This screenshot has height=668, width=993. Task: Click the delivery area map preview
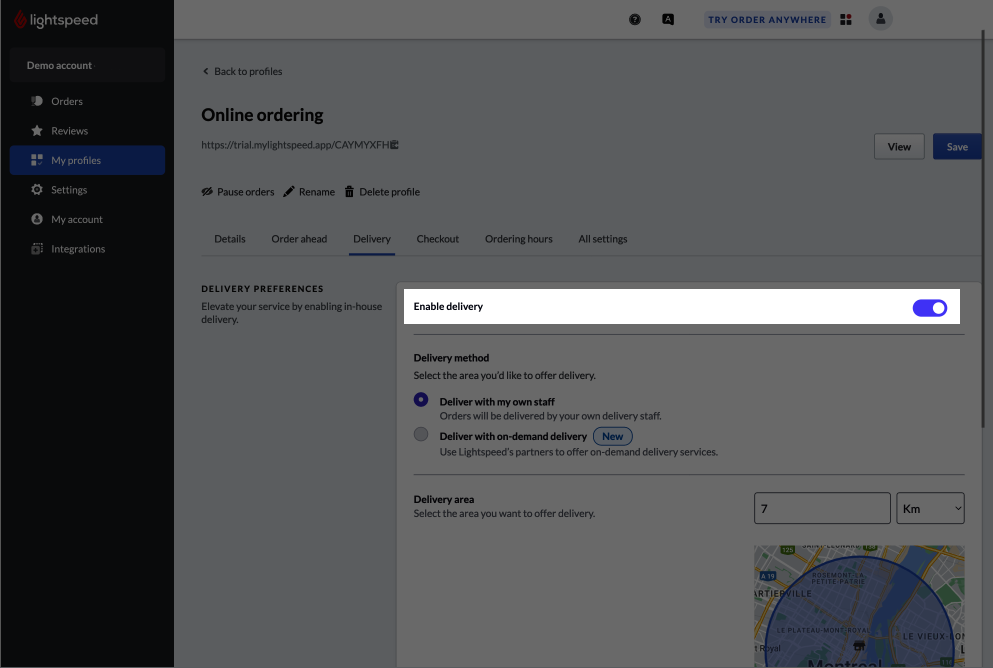tap(859, 606)
